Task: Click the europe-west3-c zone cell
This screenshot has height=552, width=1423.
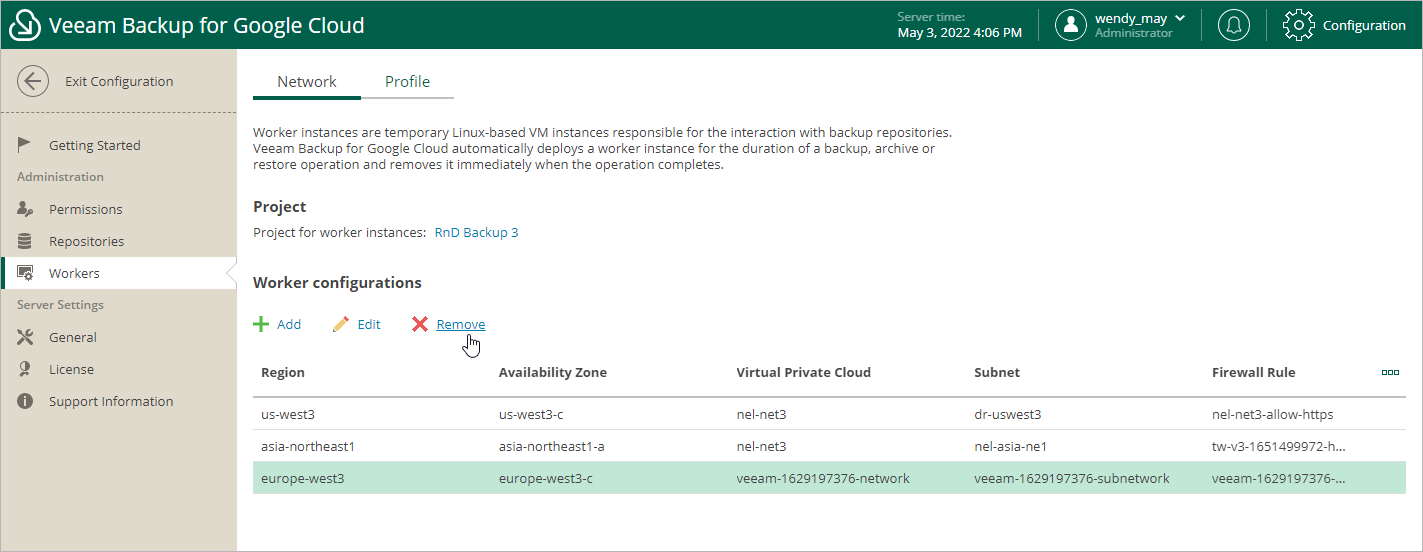Action: click(546, 478)
